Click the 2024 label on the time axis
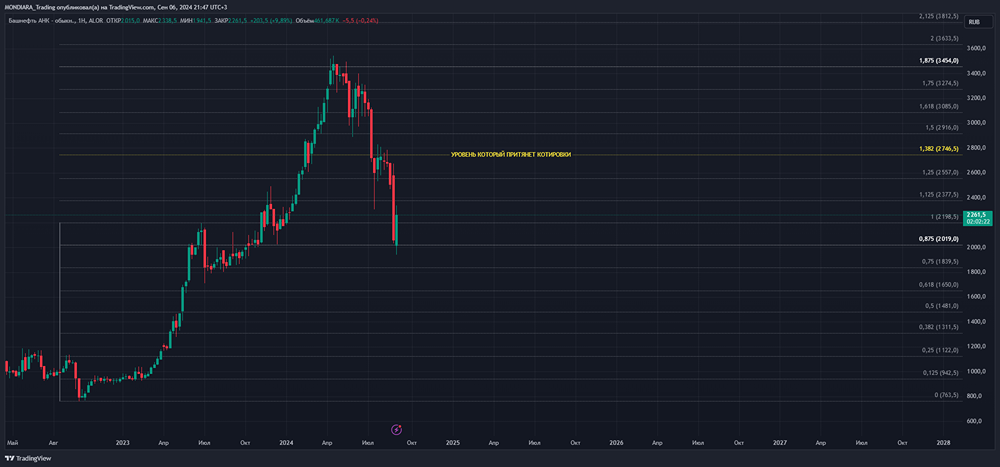This screenshot has height=467, width=1000. click(x=287, y=441)
